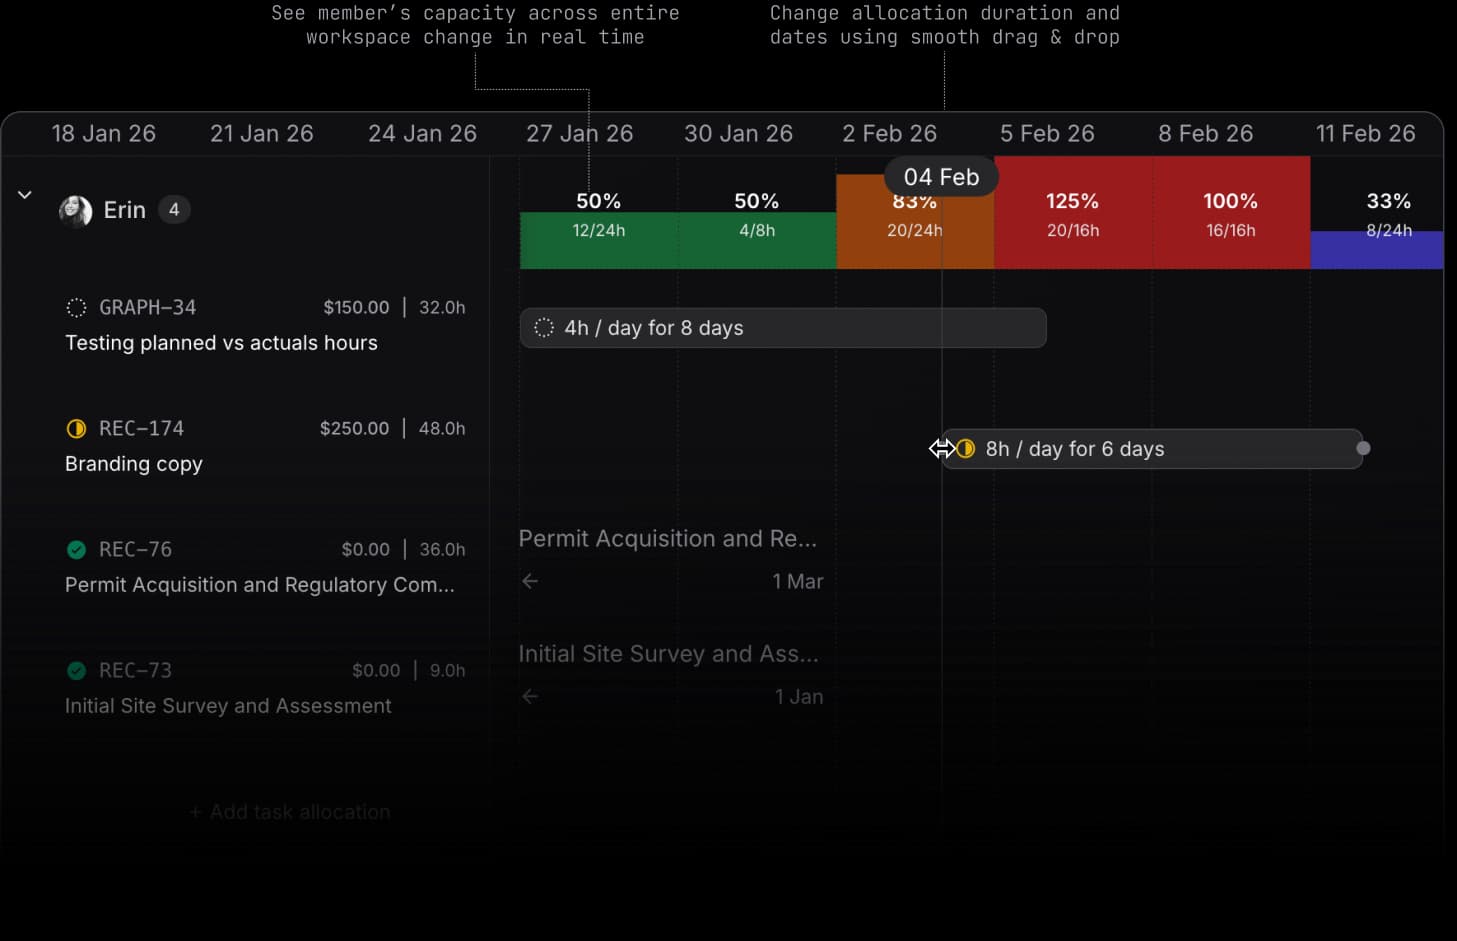Image resolution: width=1457 pixels, height=941 pixels.
Task: Click the 9.0h hours value
Action: 447,671
